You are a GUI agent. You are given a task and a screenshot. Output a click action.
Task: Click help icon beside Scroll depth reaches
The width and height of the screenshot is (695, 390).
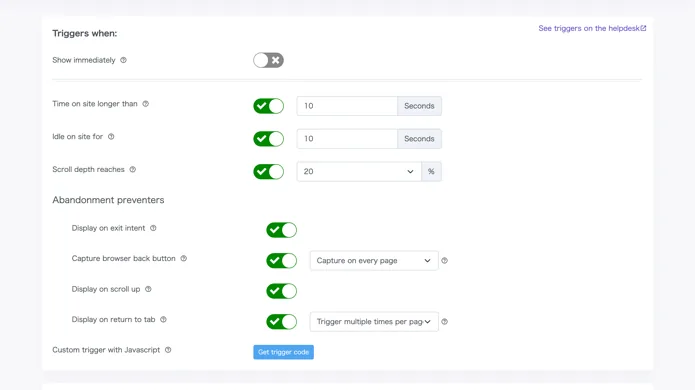pos(133,169)
